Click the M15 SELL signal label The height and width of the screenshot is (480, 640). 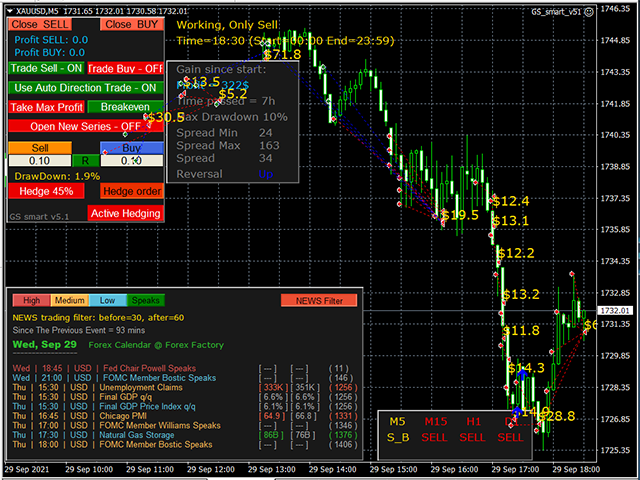[x=435, y=438]
